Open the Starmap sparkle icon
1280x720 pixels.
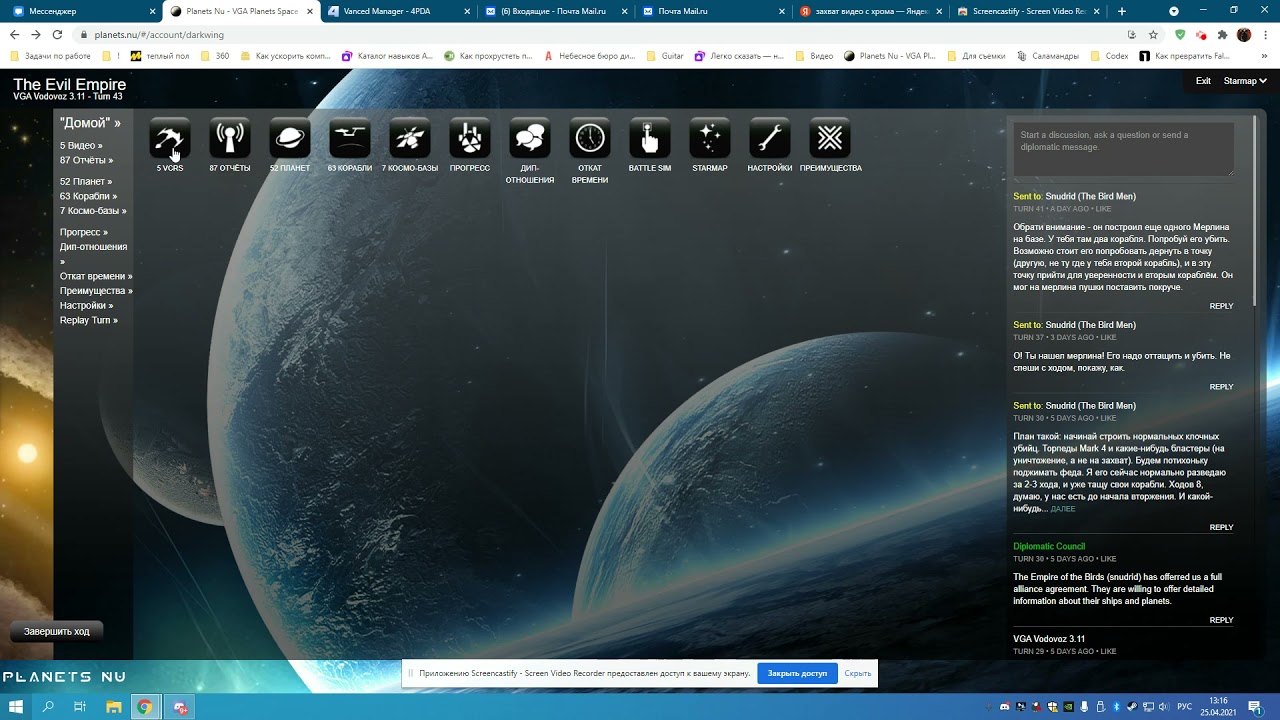710,138
